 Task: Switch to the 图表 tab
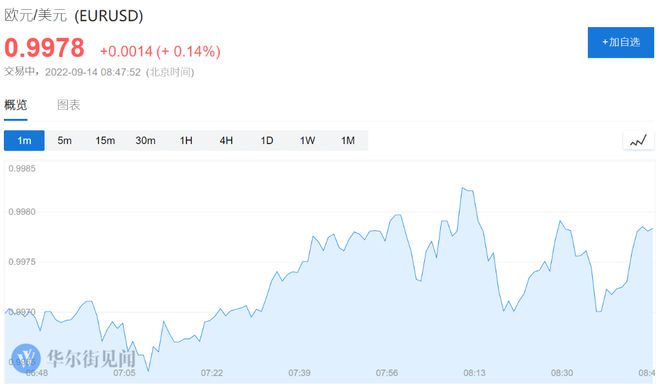click(69, 105)
